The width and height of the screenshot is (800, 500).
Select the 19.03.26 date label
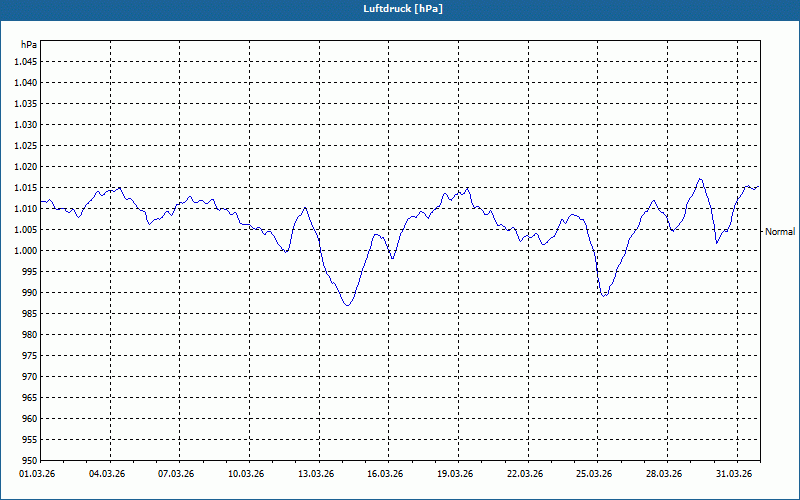pos(455,474)
